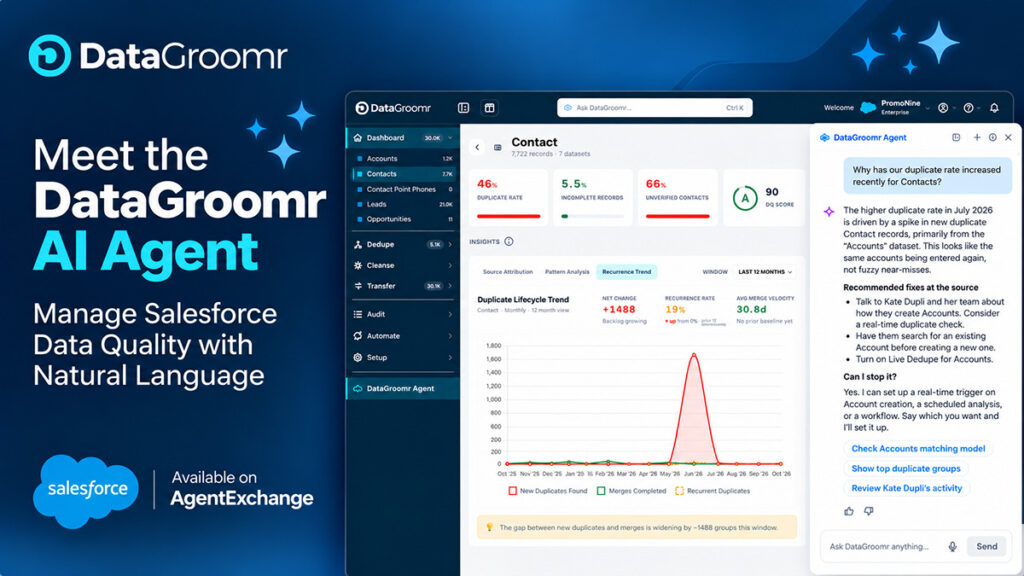
Task: Click the 46% Duplicate Rate card
Action: (x=508, y=197)
